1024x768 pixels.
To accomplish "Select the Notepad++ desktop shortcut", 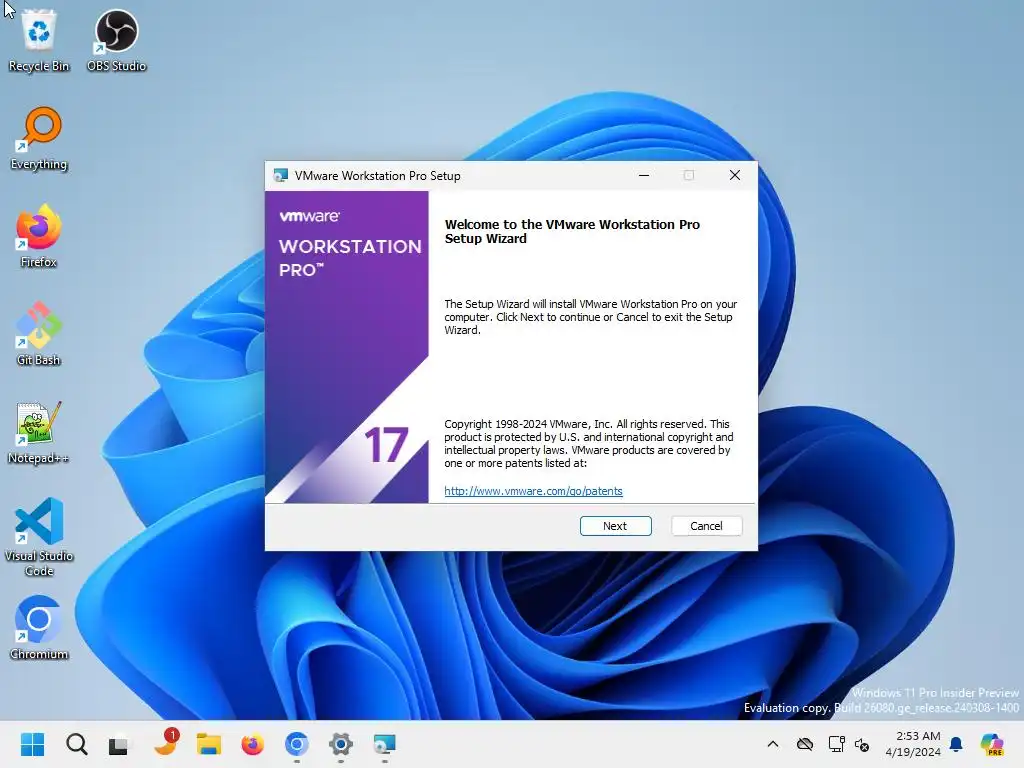I will coord(39,432).
